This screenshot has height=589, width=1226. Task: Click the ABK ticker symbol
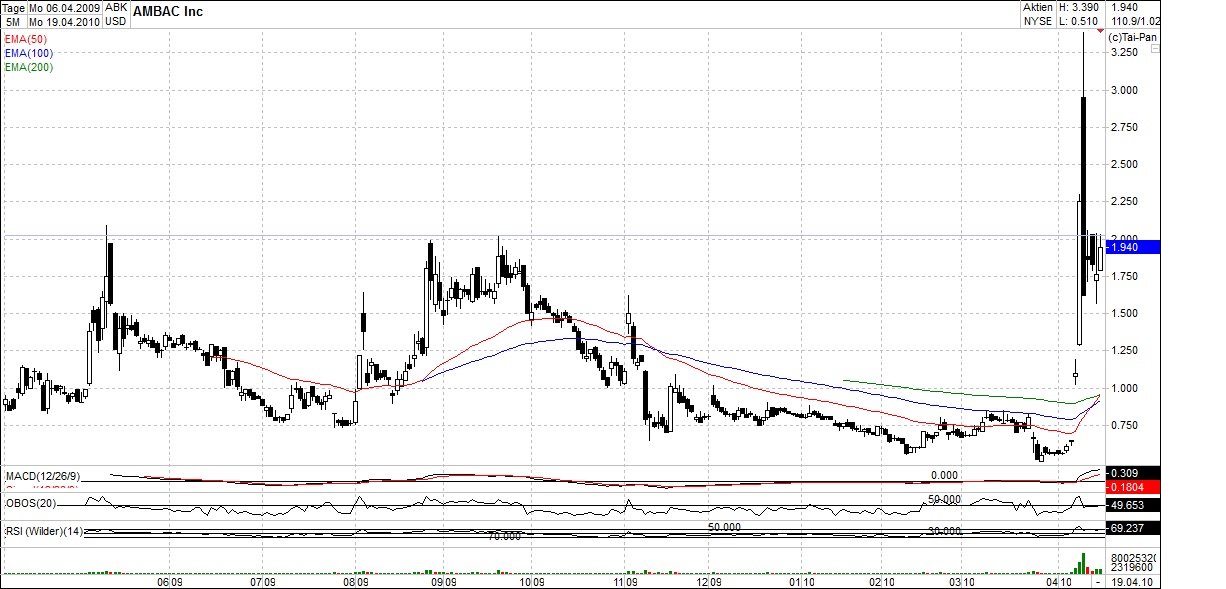(116, 7)
